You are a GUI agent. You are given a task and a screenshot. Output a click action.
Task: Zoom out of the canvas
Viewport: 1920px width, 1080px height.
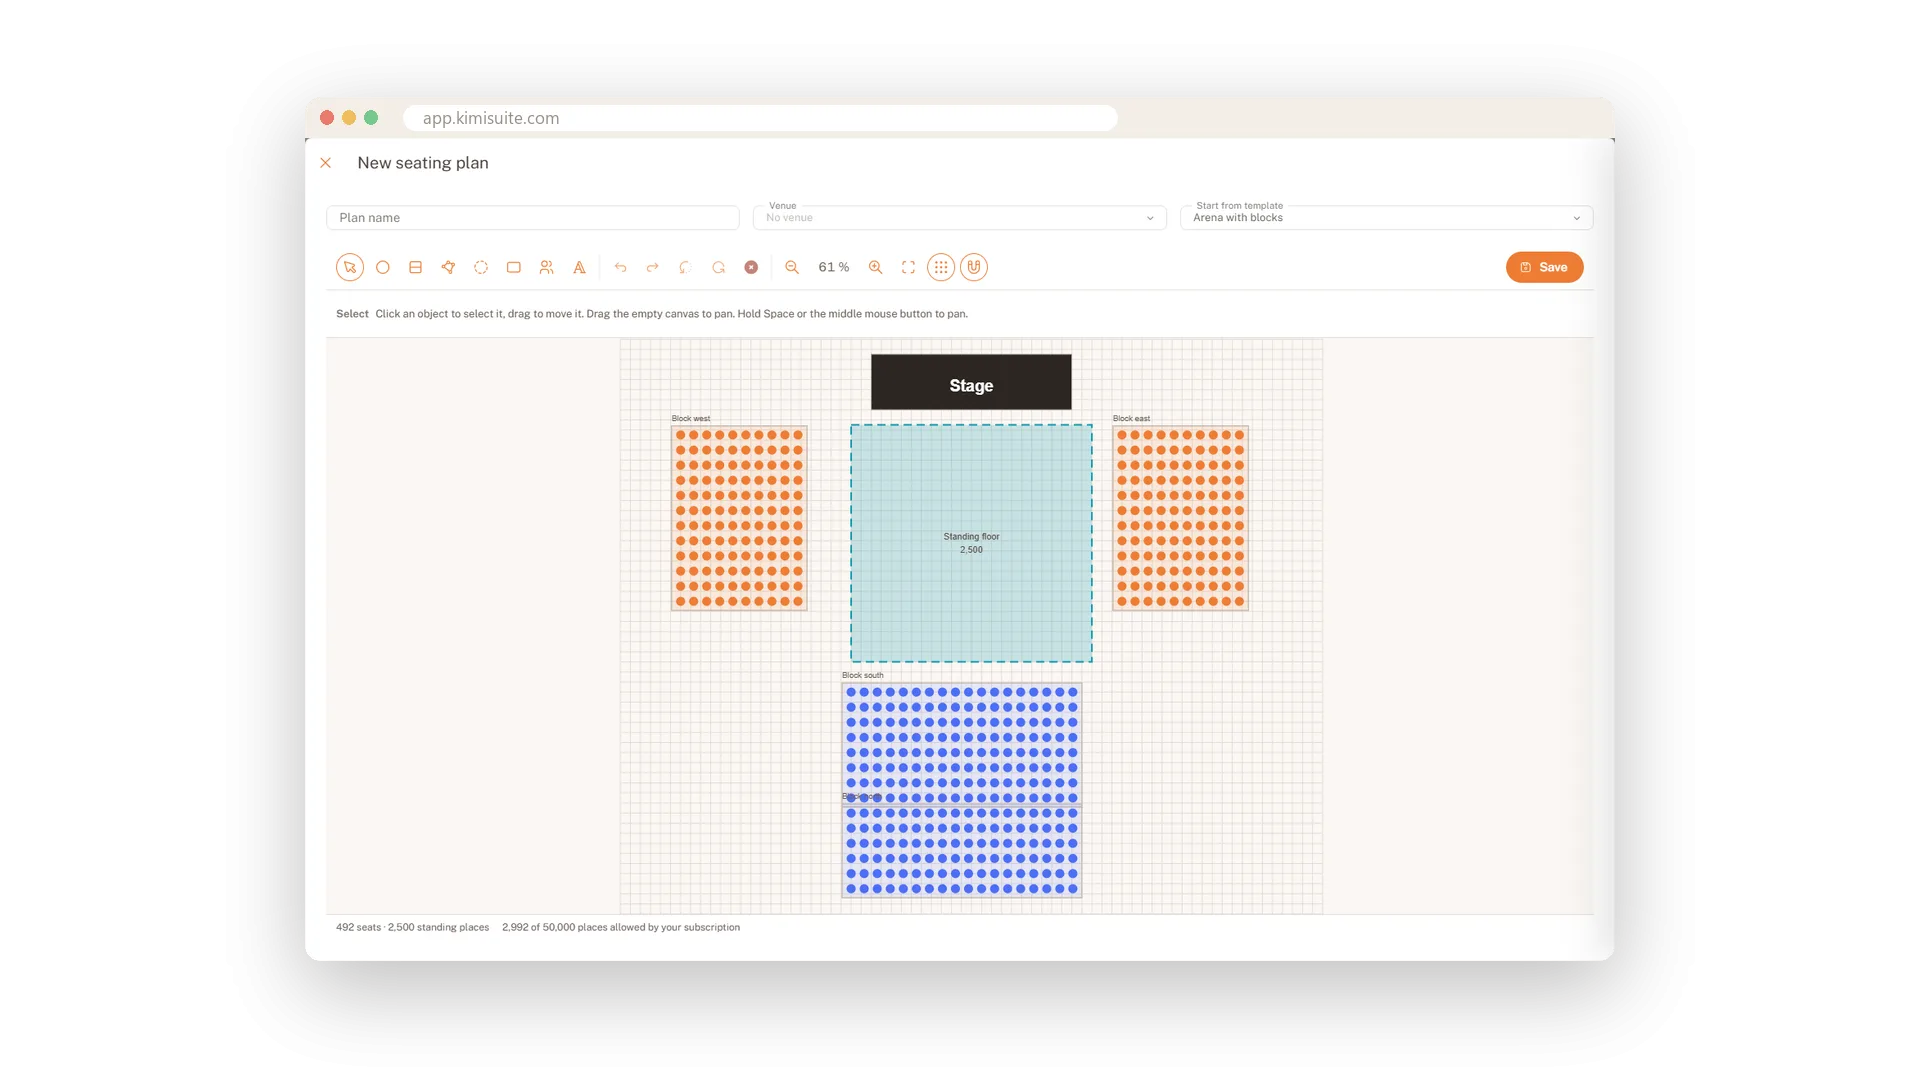[x=792, y=267]
